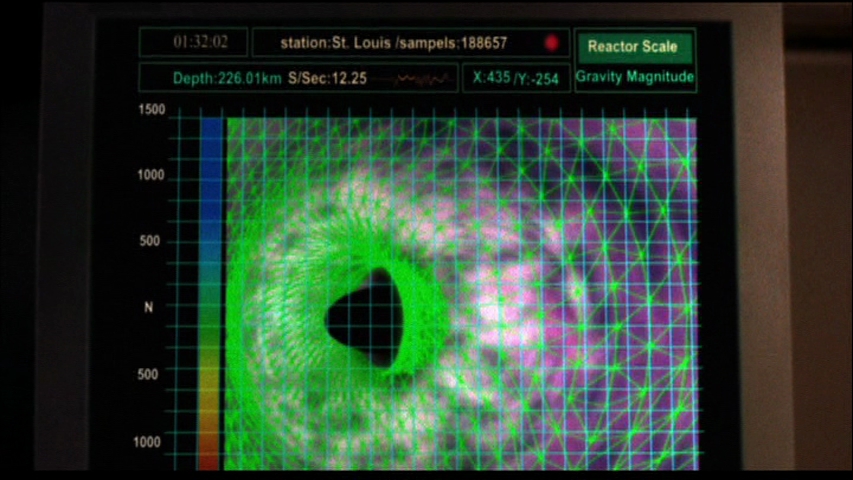
Task: Click the X:435 /Y:-254 coordinates box
Action: (x=516, y=78)
